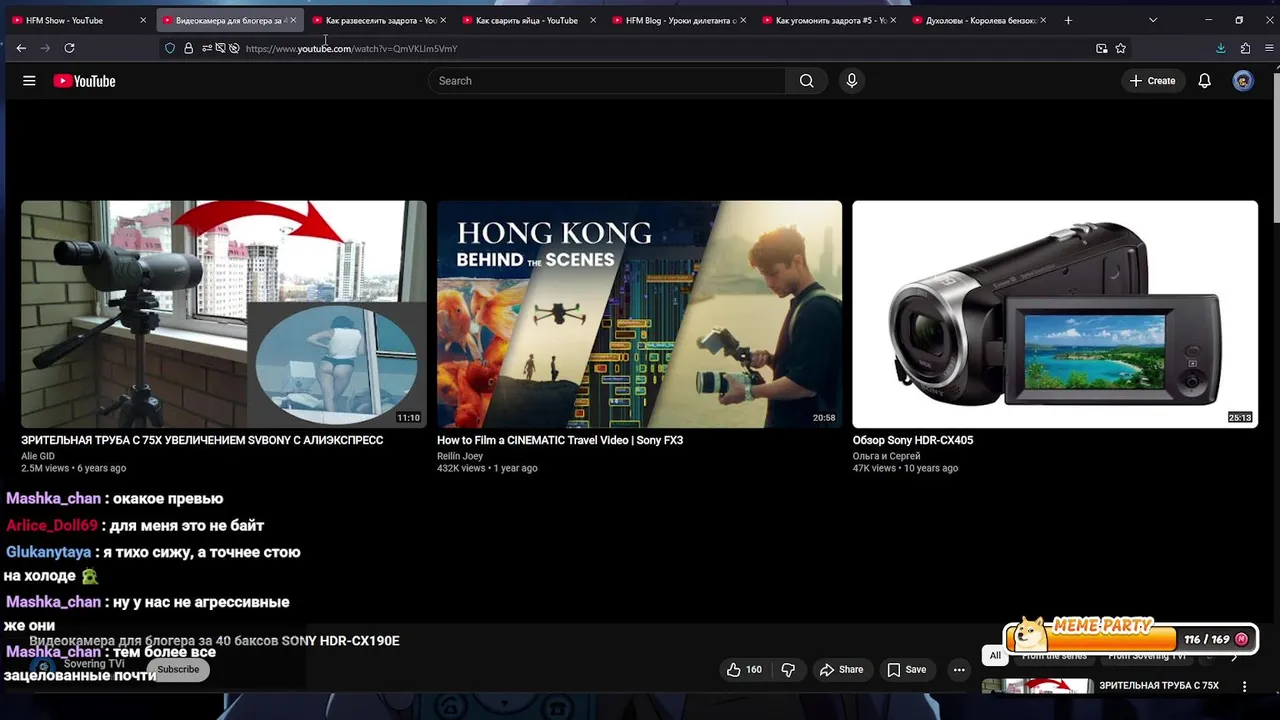The image size is (1280, 720).
Task: Click the picture-in-picture icon in address bar
Action: (x=1101, y=48)
